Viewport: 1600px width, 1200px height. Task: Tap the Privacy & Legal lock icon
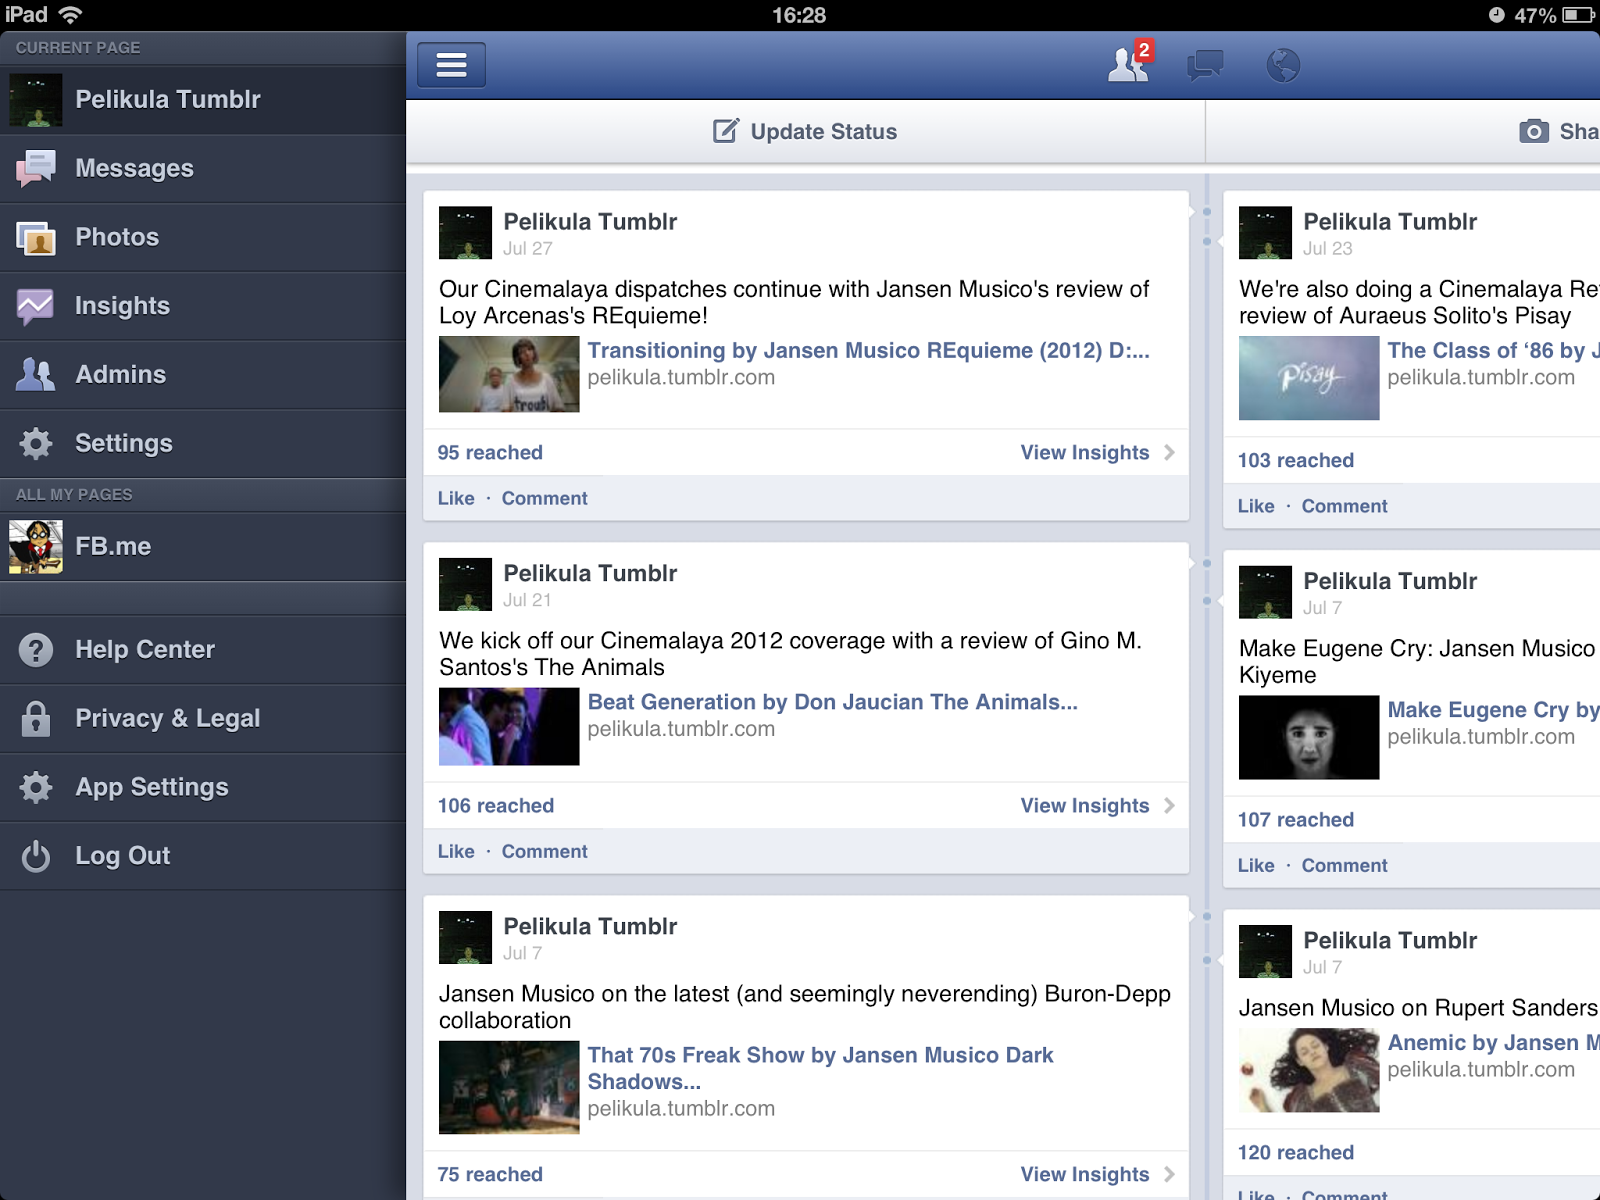pos(36,718)
